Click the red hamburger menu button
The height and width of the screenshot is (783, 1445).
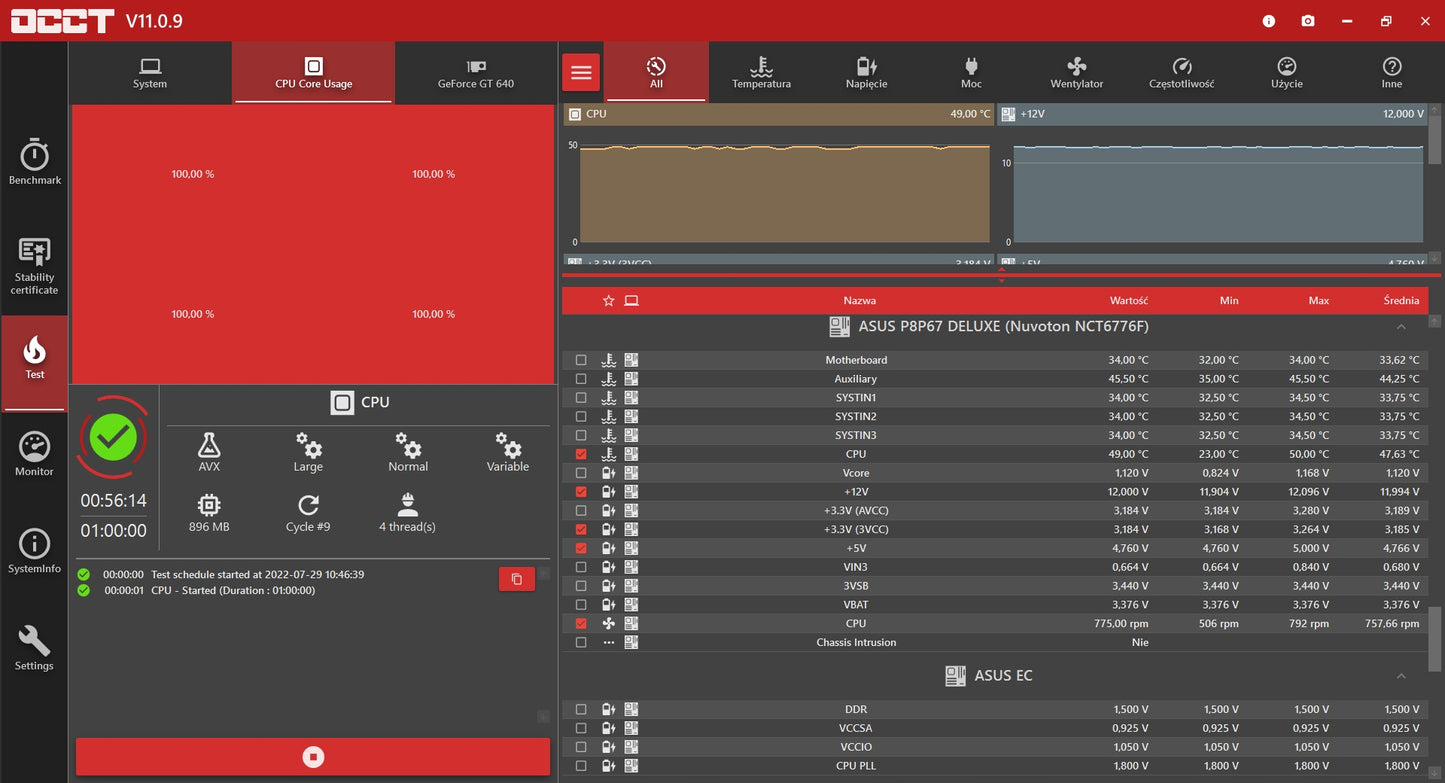581,72
